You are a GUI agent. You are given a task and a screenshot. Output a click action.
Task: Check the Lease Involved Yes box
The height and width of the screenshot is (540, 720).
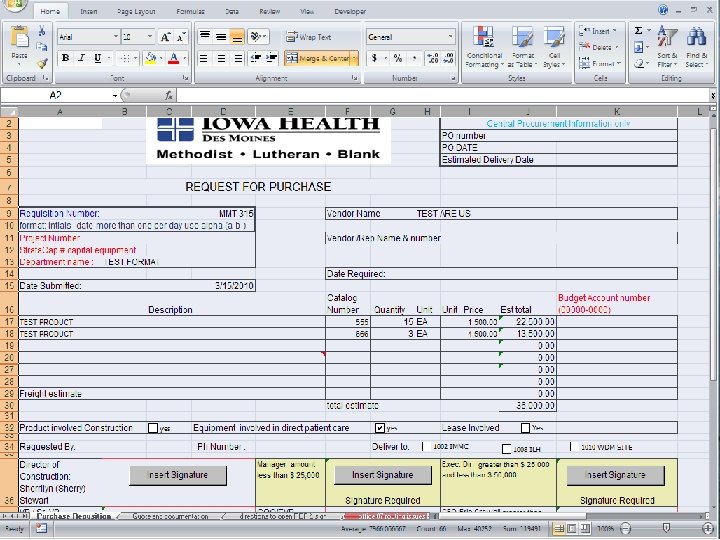pyautogui.click(x=526, y=428)
